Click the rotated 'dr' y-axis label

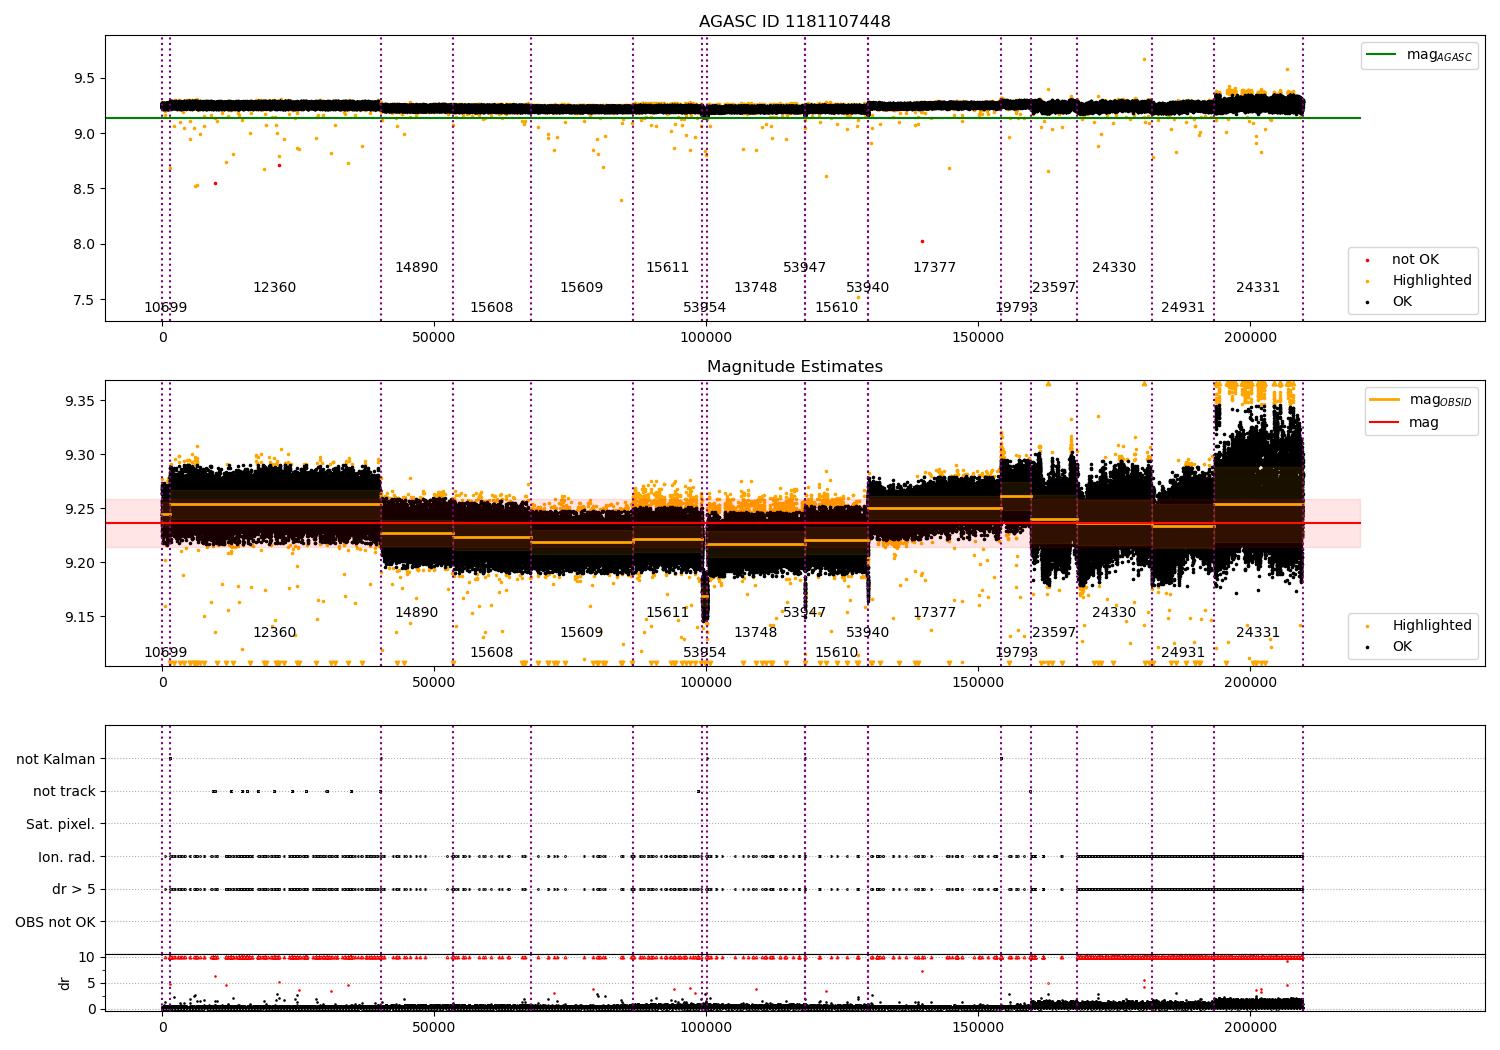tap(65, 983)
